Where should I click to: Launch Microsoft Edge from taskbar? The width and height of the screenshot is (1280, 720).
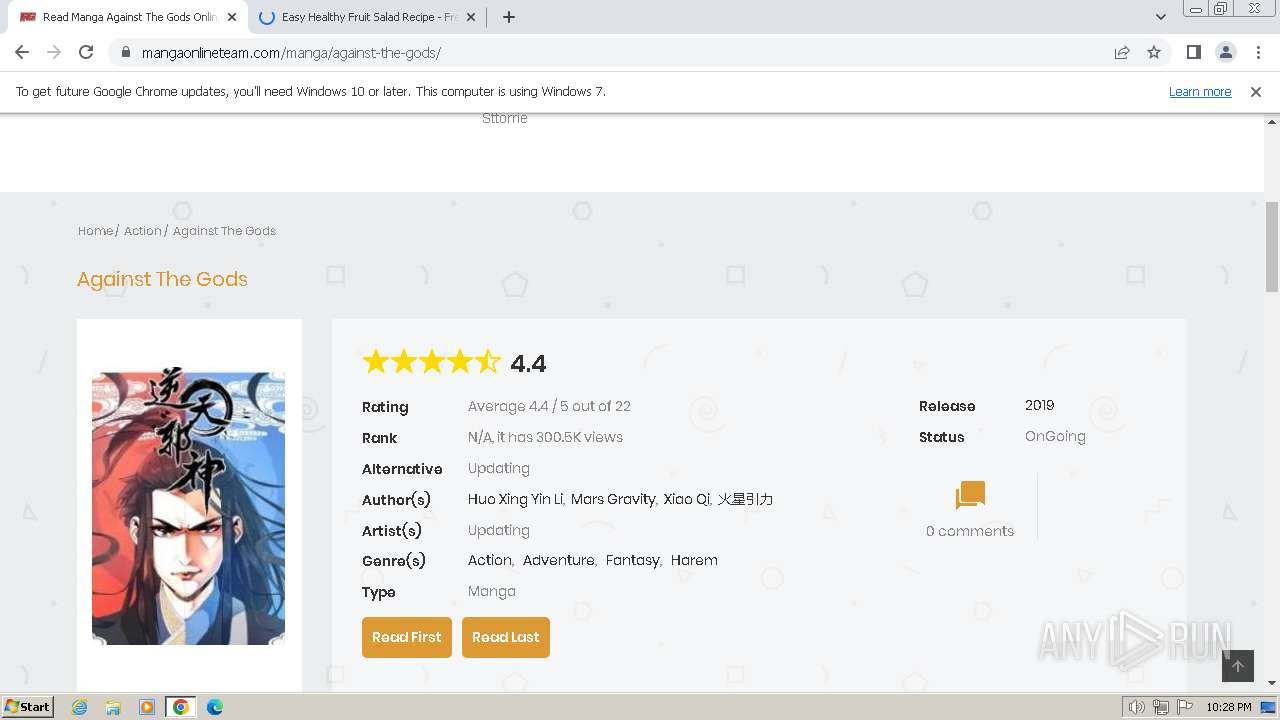[x=215, y=707]
